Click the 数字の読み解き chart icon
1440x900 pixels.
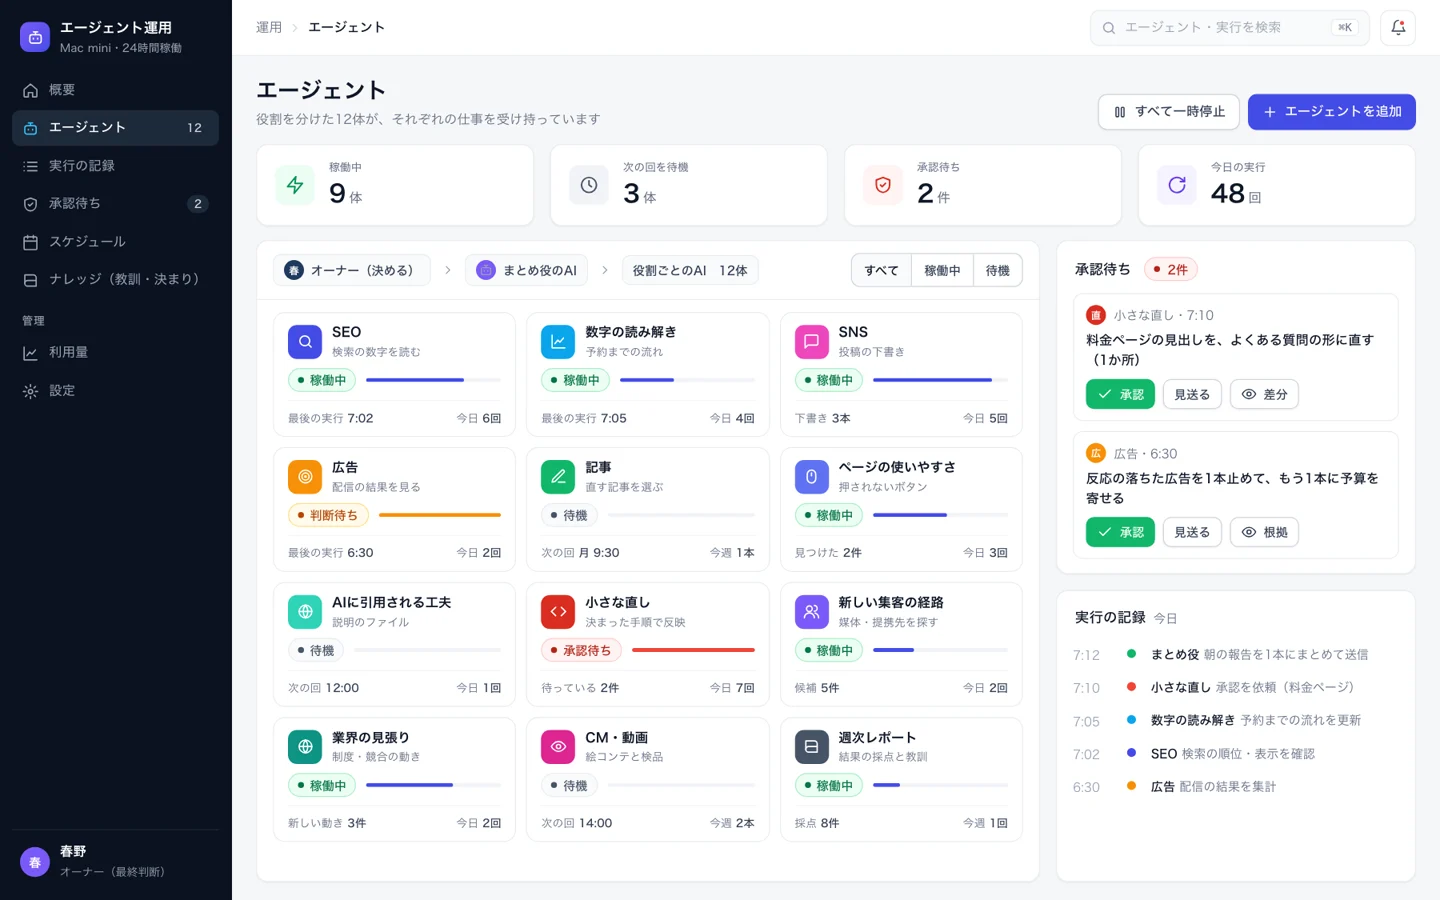(558, 342)
